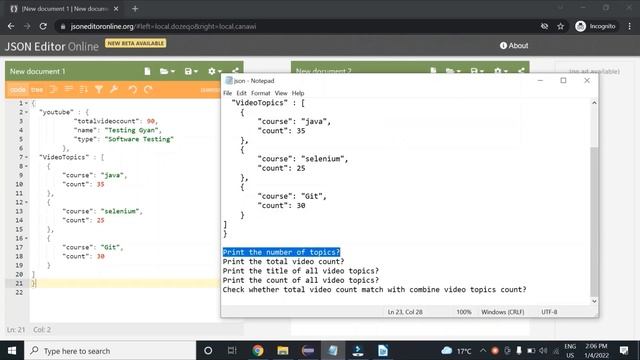640x360 pixels.
Task: Reload the page in Chrome
Action: coord(43,26)
